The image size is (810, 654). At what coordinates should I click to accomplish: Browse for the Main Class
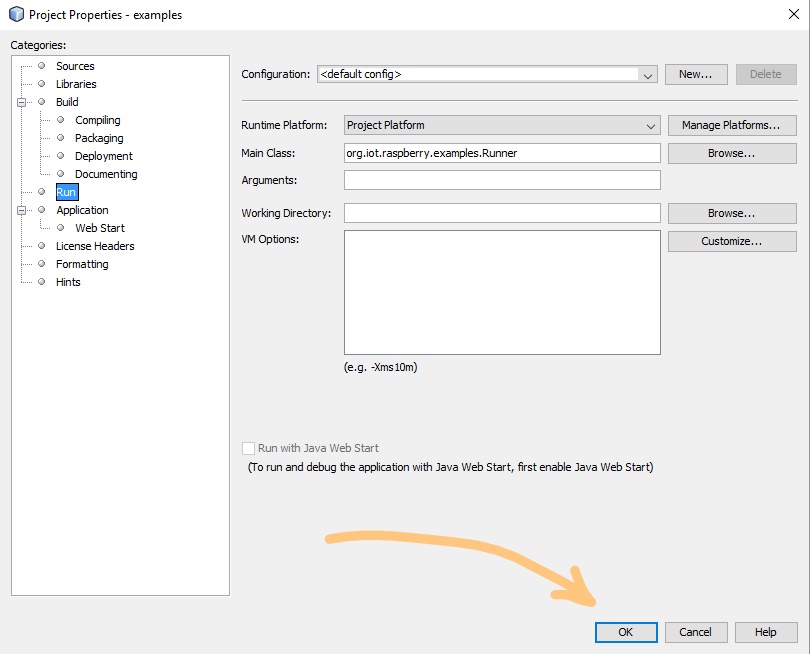(732, 153)
